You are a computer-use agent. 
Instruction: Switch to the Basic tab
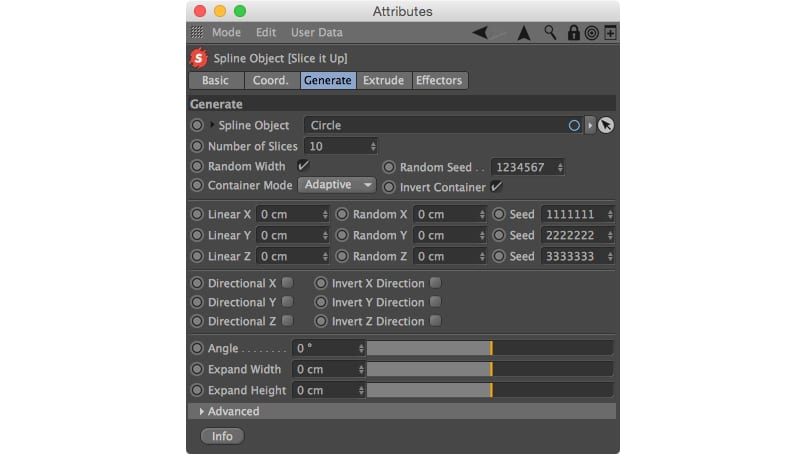(x=216, y=80)
